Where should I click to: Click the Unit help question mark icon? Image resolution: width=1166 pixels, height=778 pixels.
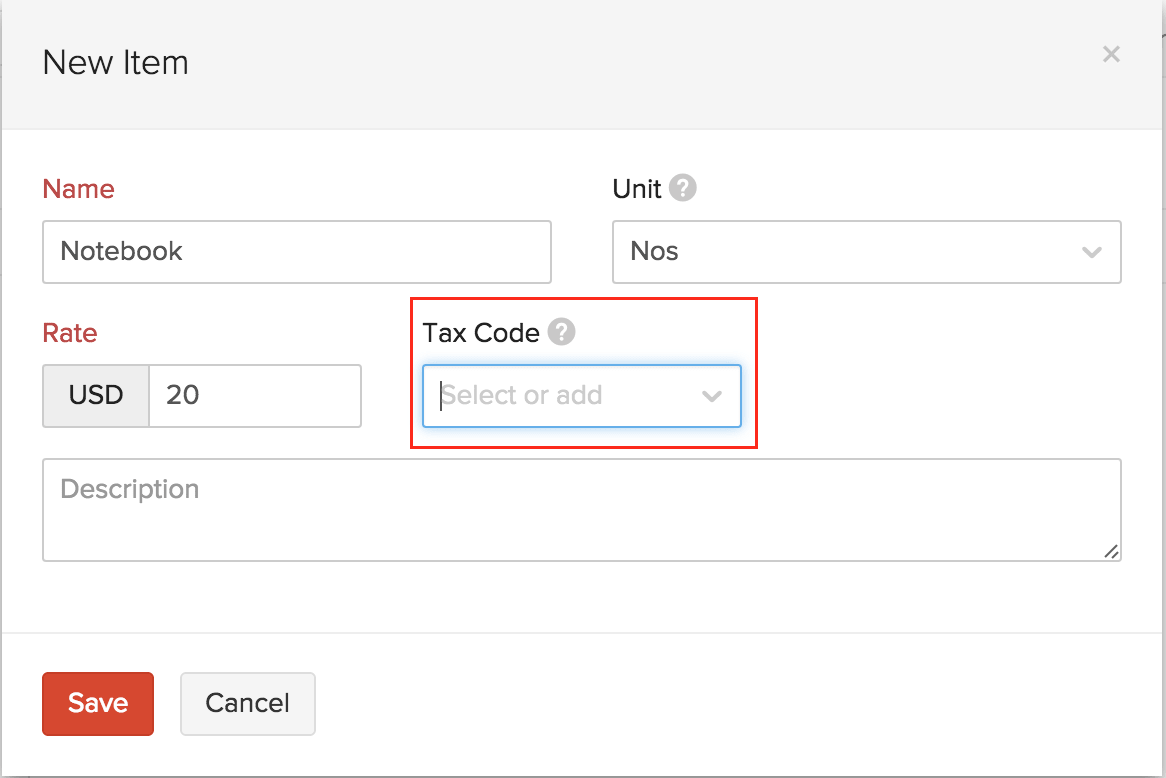pos(683,188)
